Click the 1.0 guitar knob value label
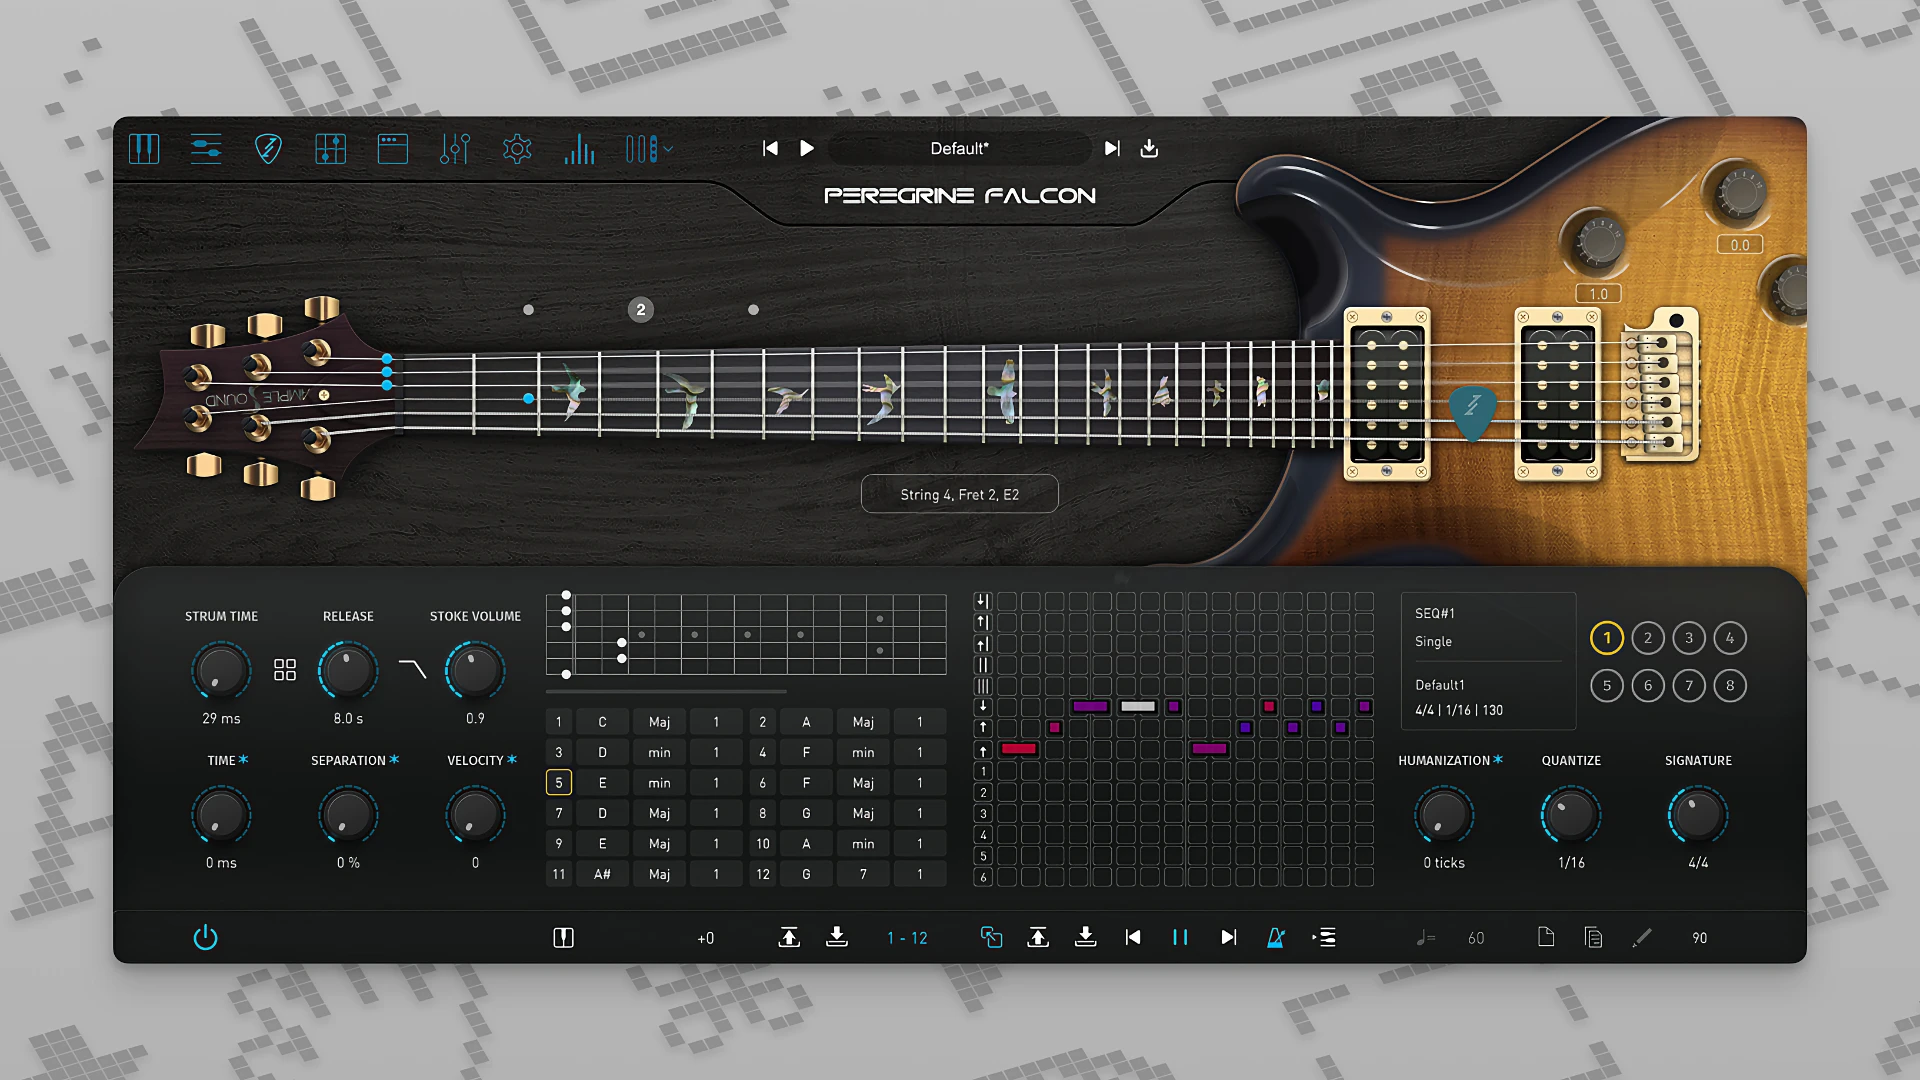Image resolution: width=1920 pixels, height=1080 pixels. coord(1598,294)
